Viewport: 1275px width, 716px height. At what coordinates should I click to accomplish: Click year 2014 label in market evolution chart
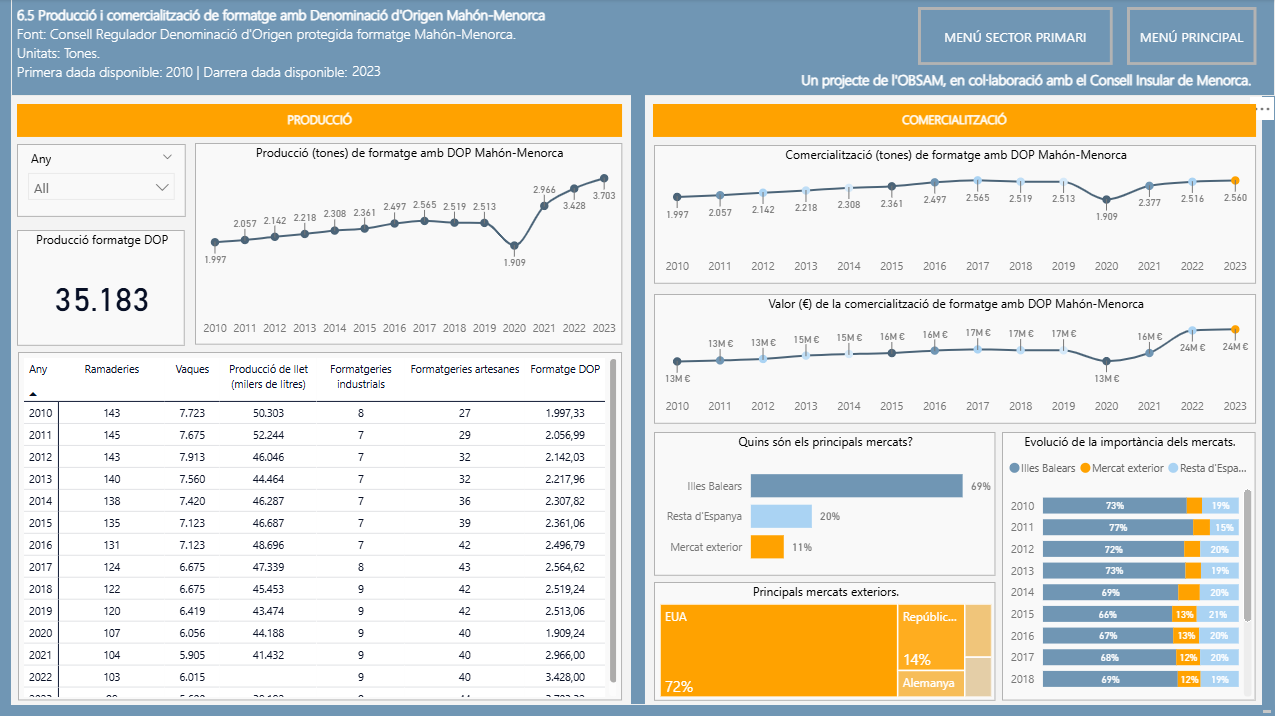(x=1023, y=592)
